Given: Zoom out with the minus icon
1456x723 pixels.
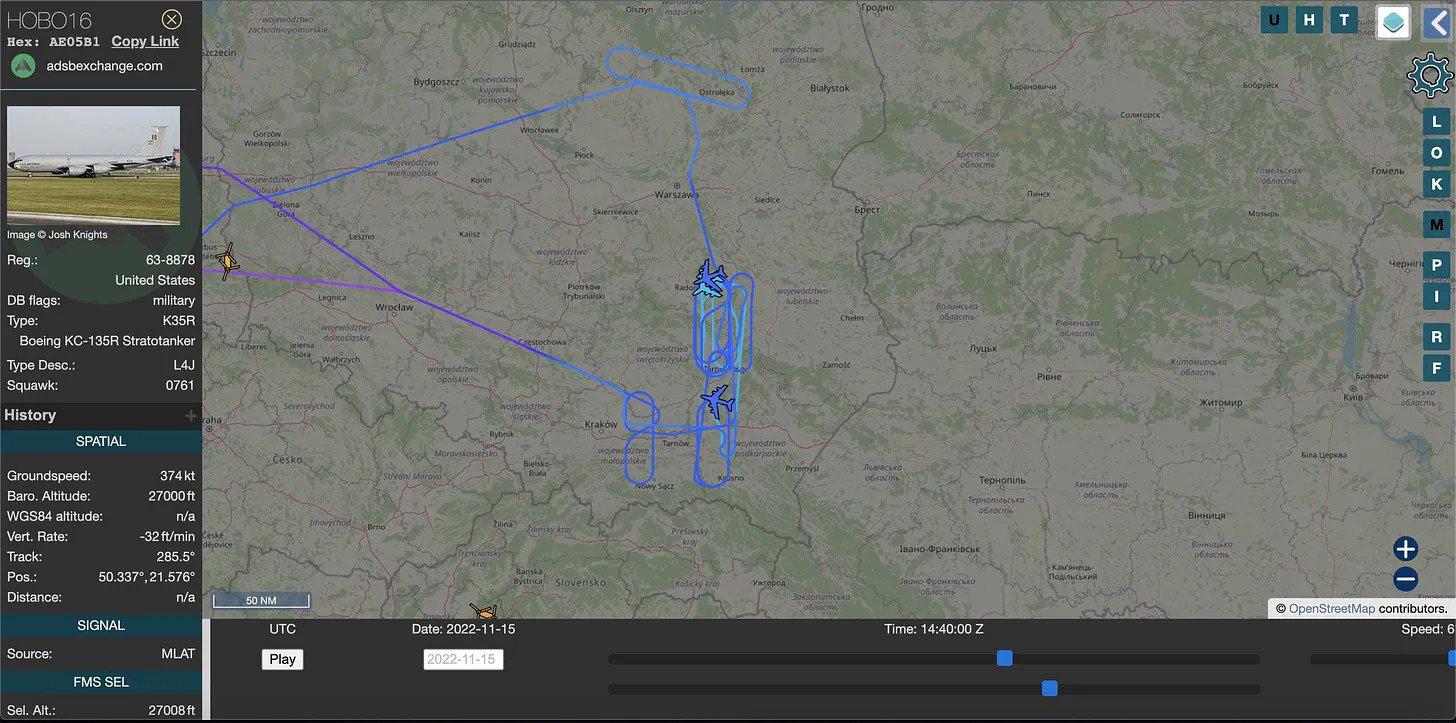Looking at the screenshot, I should click(1406, 579).
